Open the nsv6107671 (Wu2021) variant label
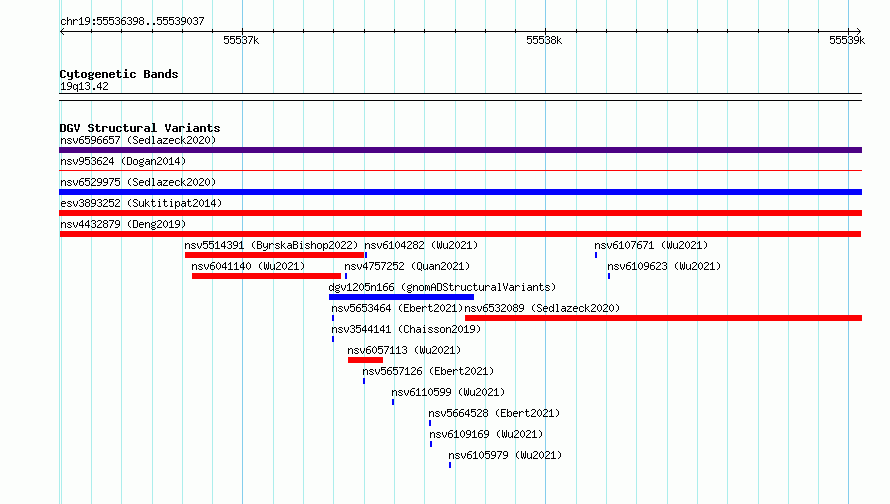This screenshot has height=504, width=890. click(651, 245)
